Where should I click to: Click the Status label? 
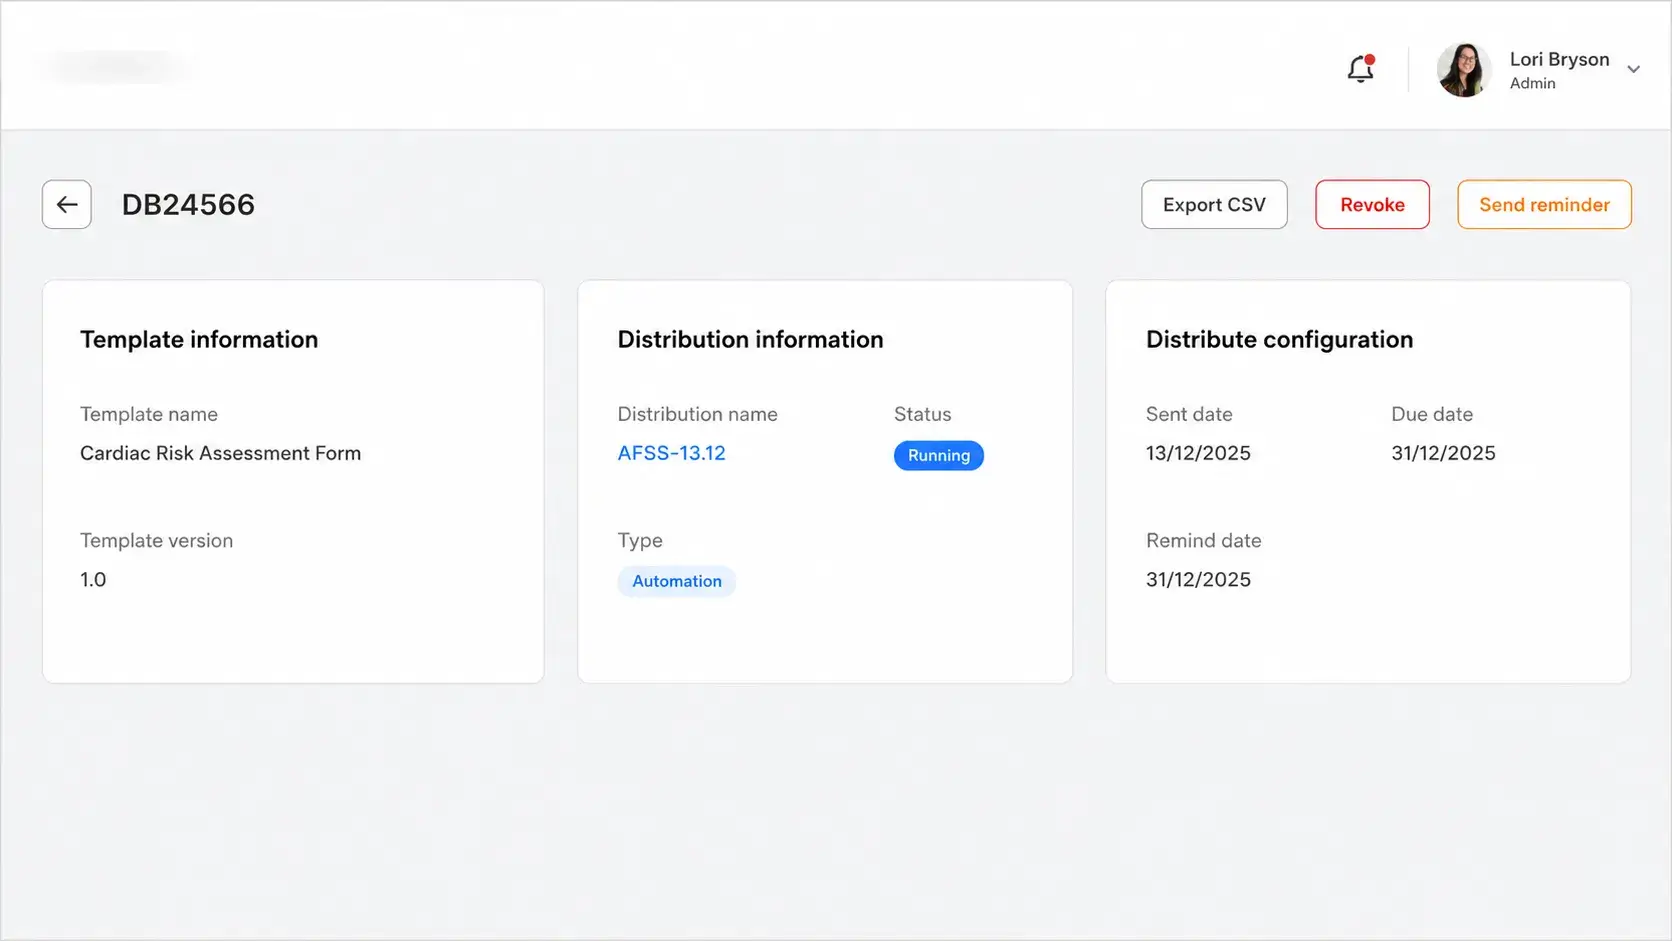pos(922,414)
